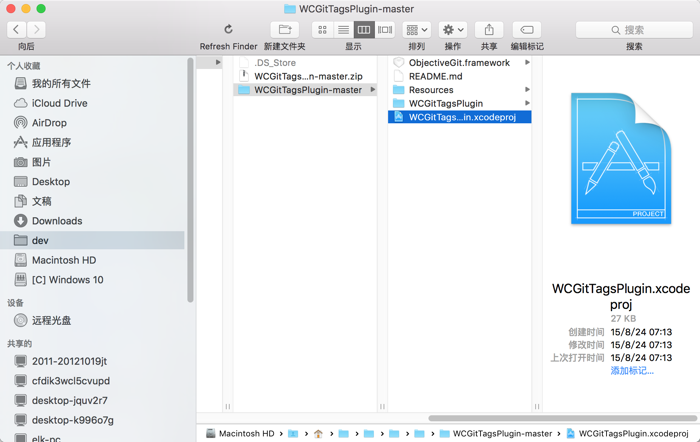Expand ObjectiveGit.framework disclosure arrow
Screen dimensions: 700x442
tap(527, 63)
